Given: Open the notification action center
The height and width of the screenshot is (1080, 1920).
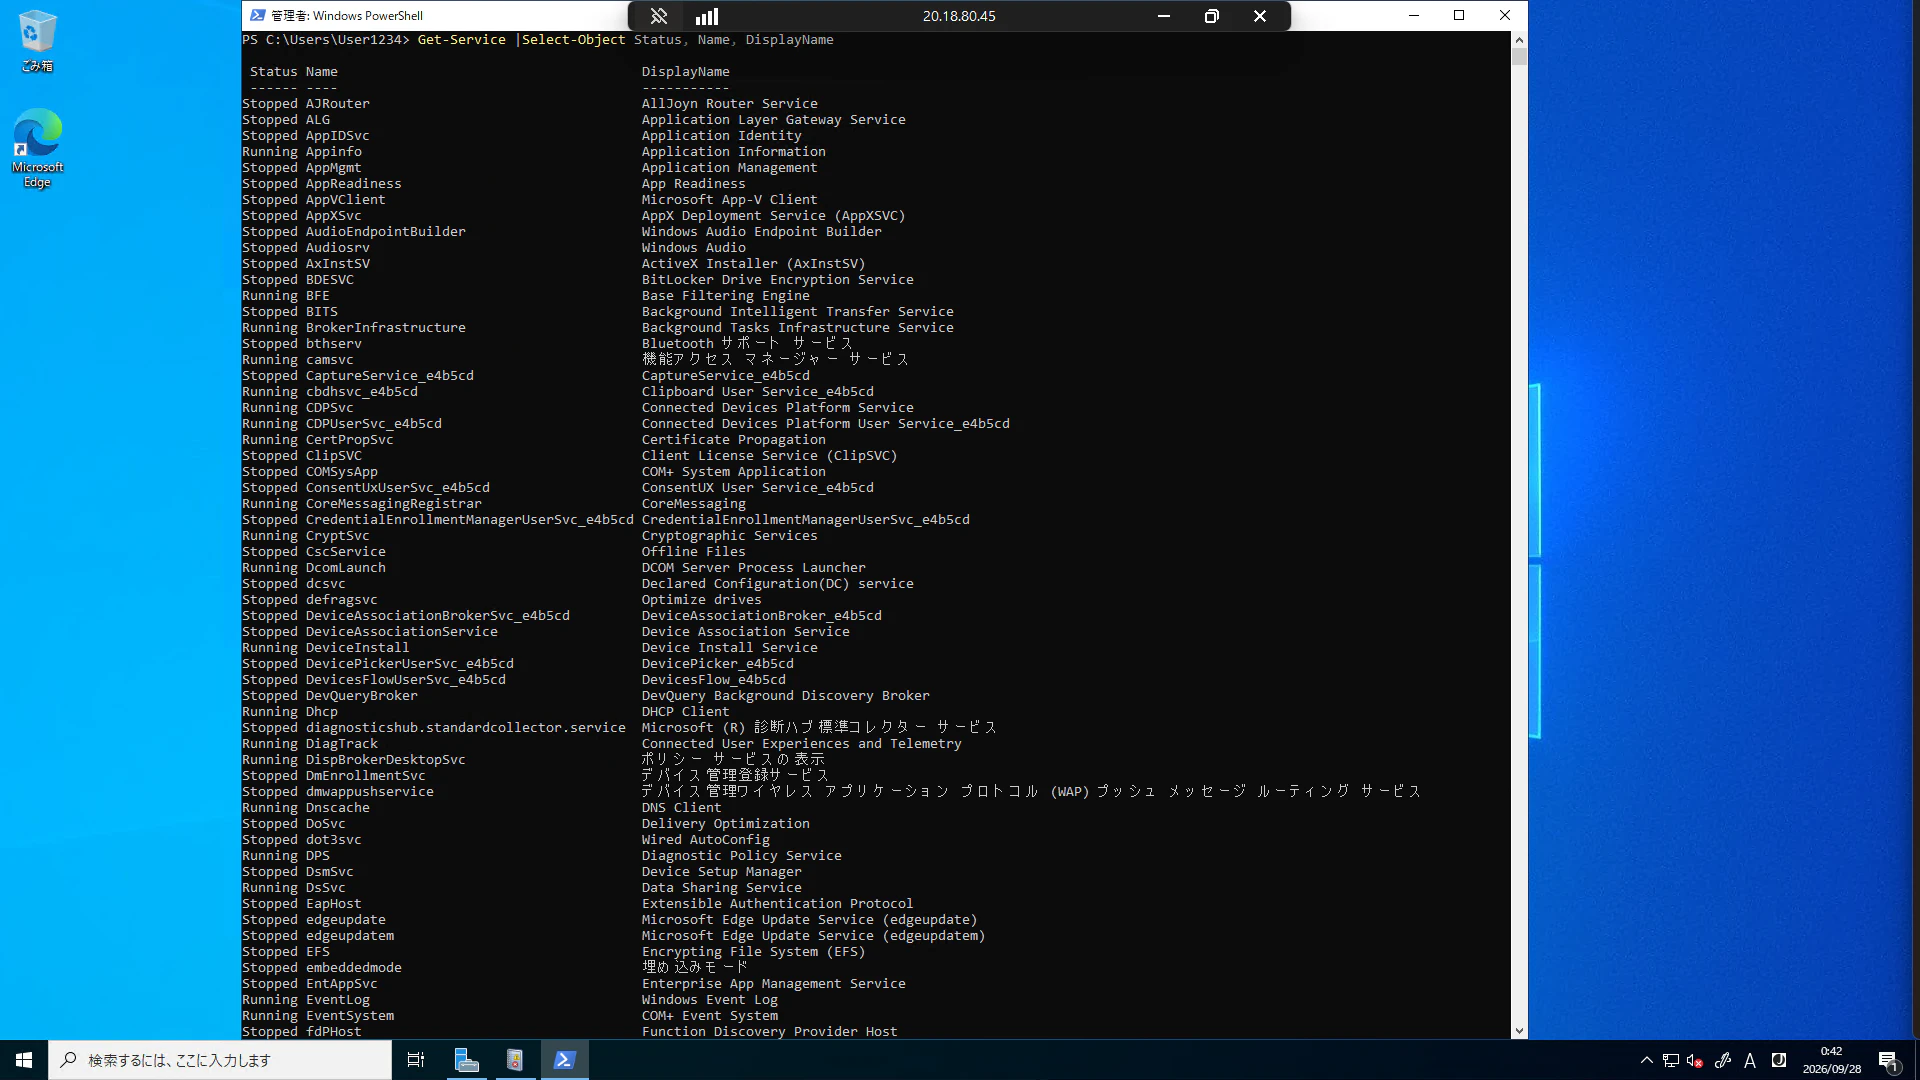Looking at the screenshot, I should 1889,1060.
